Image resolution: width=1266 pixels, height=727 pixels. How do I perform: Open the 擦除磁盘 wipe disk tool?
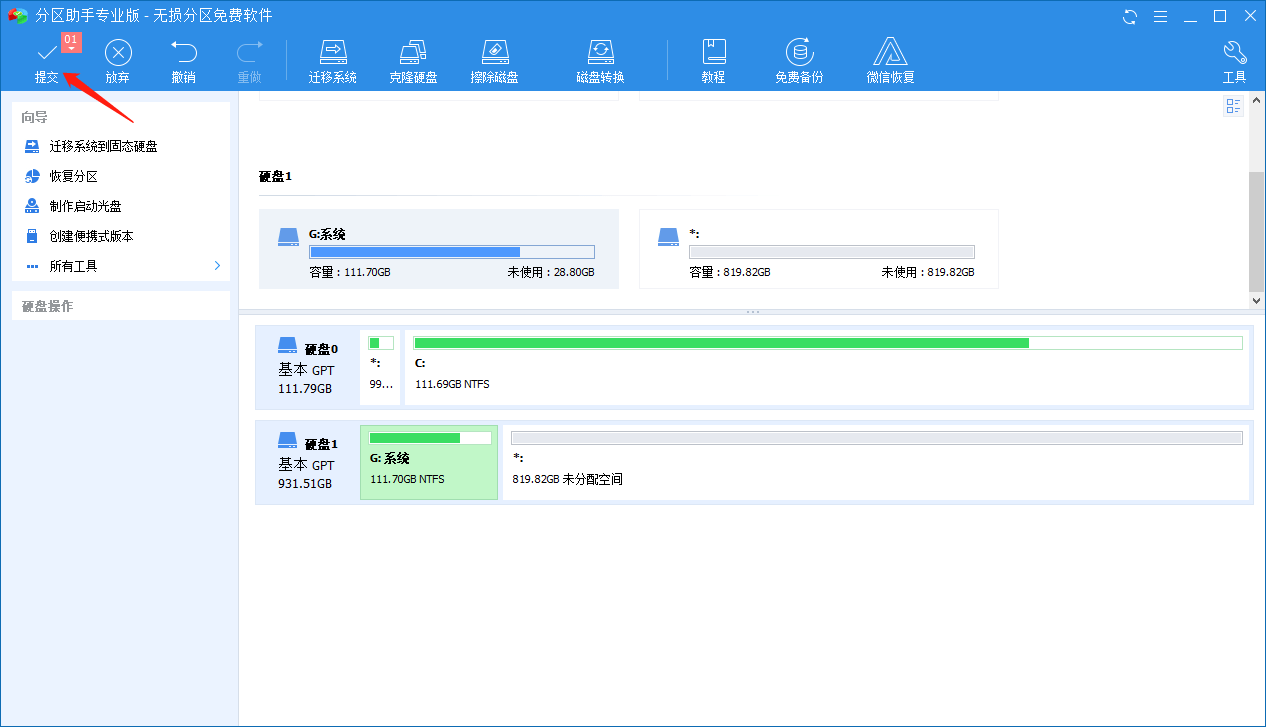494,60
